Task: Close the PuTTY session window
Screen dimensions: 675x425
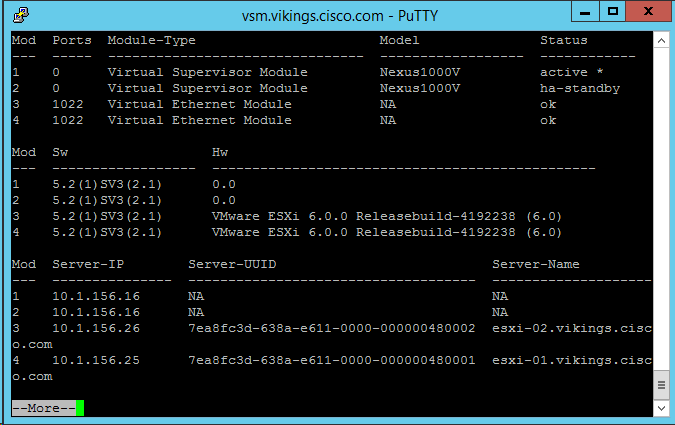Action: coord(648,12)
